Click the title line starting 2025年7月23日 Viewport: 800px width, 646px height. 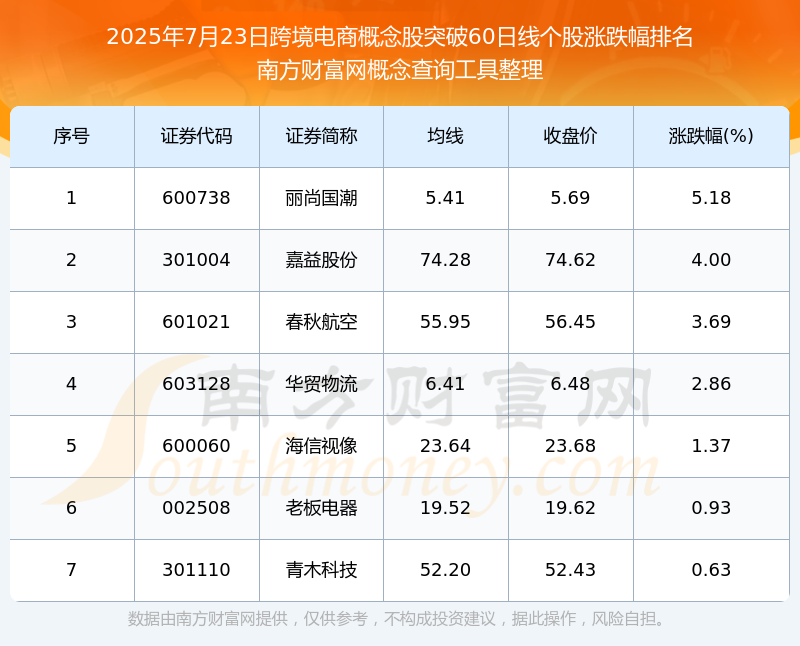400,37
